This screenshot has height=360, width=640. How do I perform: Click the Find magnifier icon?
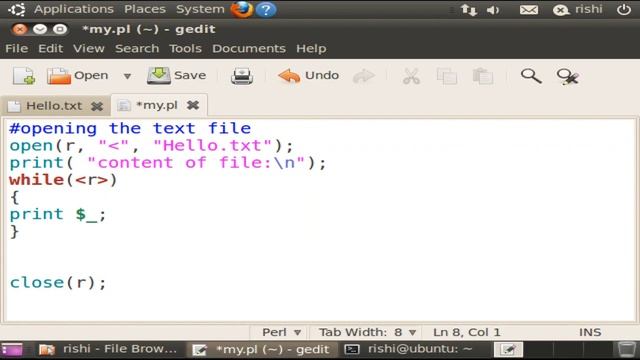tap(531, 76)
